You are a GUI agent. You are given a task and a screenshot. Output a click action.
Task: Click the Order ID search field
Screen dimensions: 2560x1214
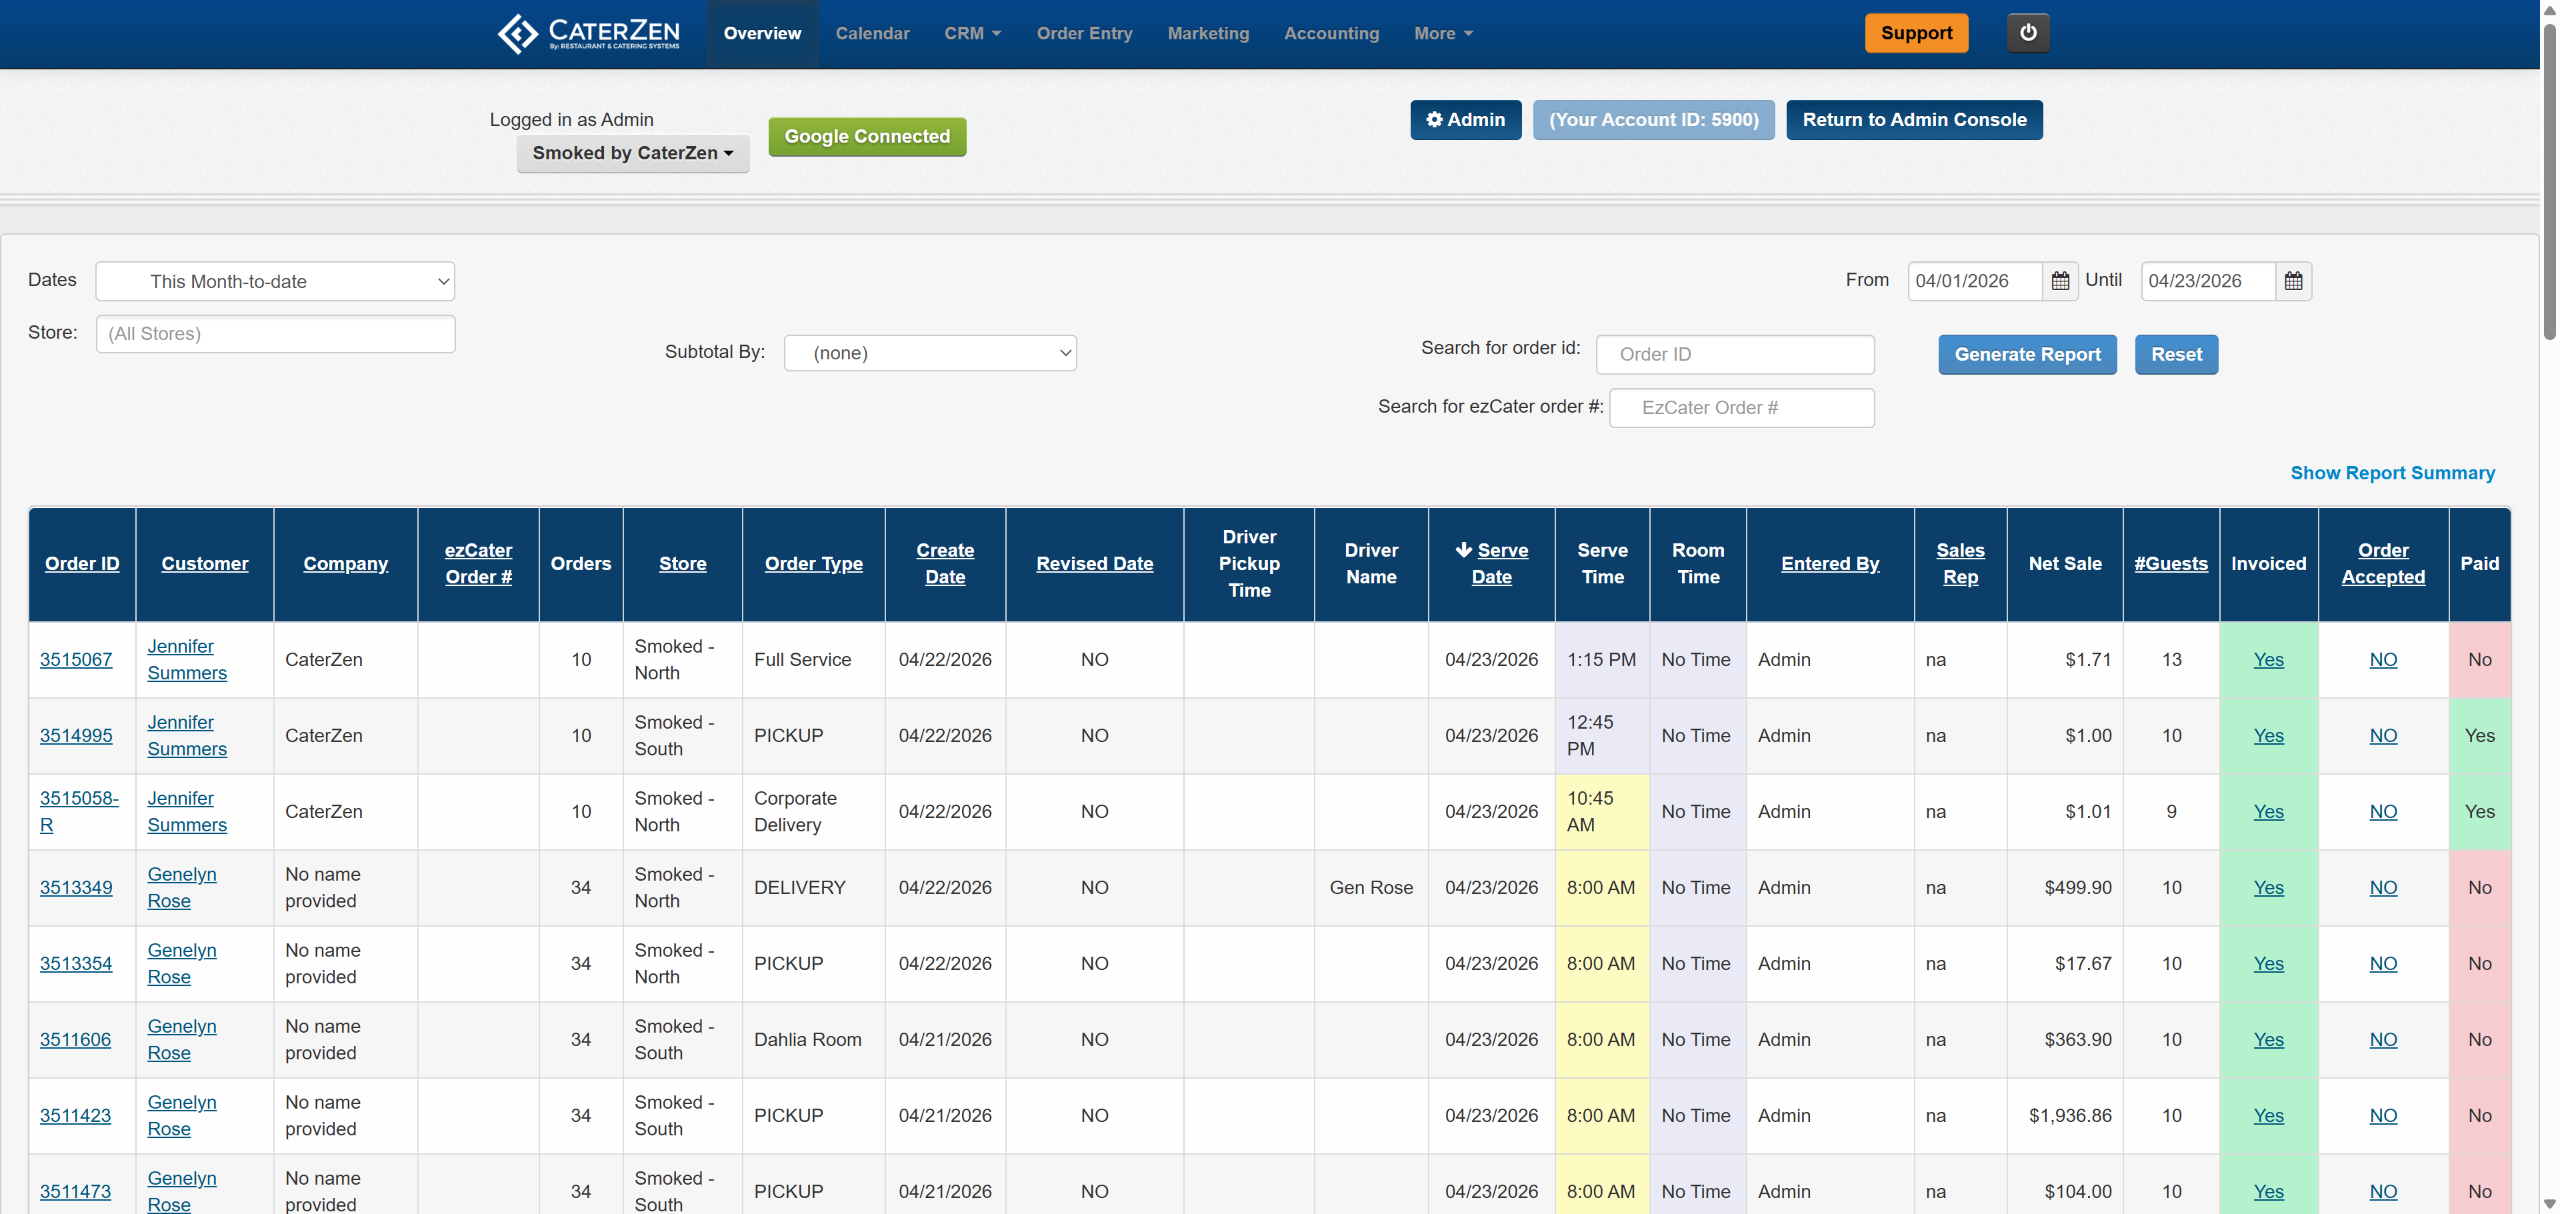pyautogui.click(x=1735, y=354)
